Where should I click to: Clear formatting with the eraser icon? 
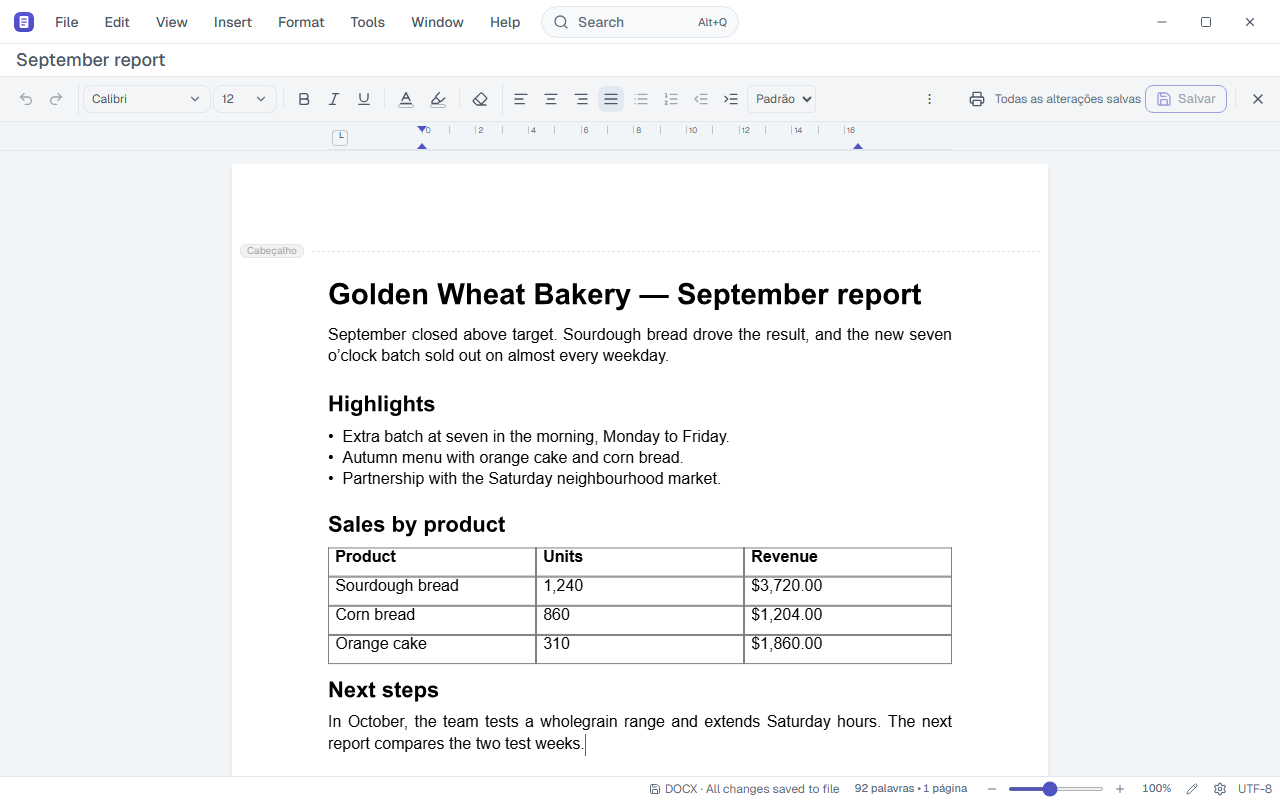[x=480, y=99]
